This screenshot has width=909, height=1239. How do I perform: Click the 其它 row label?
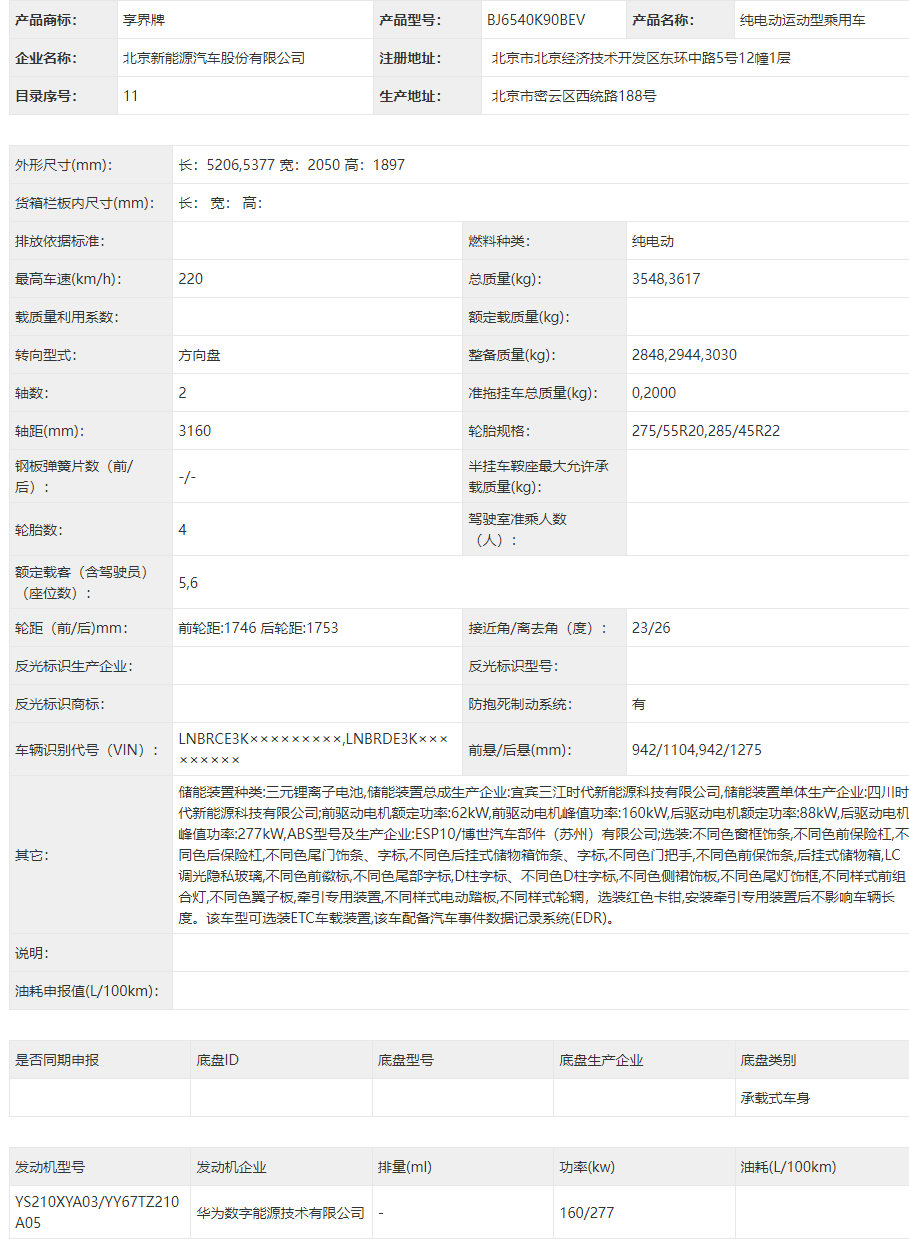[32, 855]
